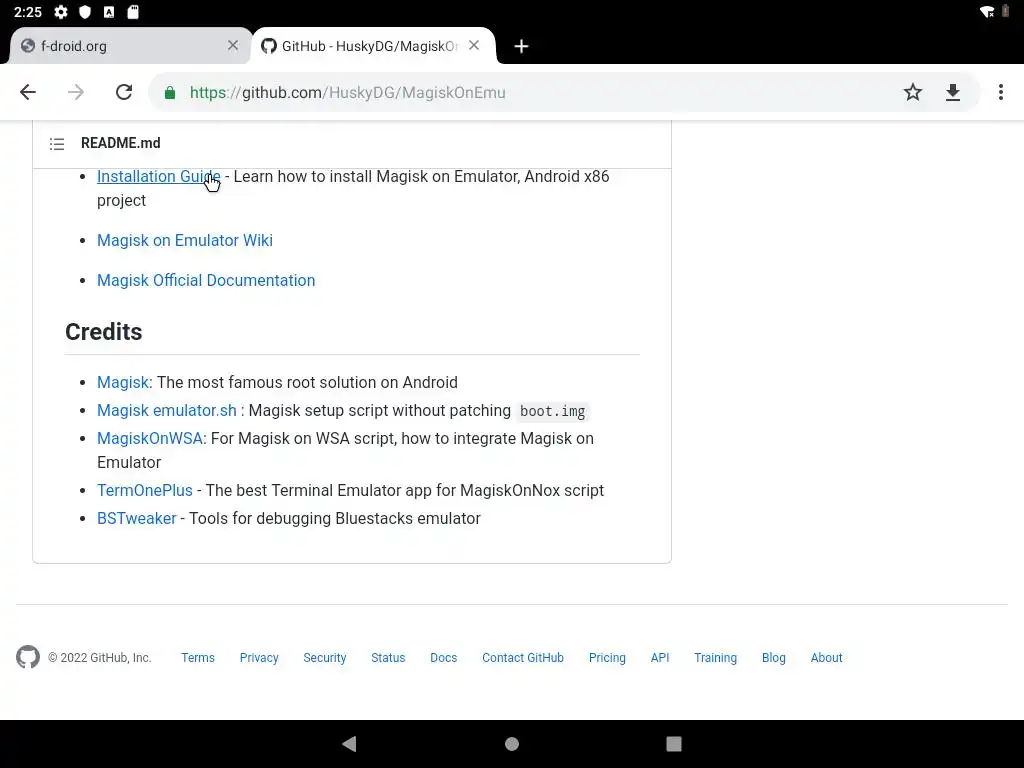This screenshot has width=1024, height=768.
Task: Open the Blog footer link
Action: point(774,658)
